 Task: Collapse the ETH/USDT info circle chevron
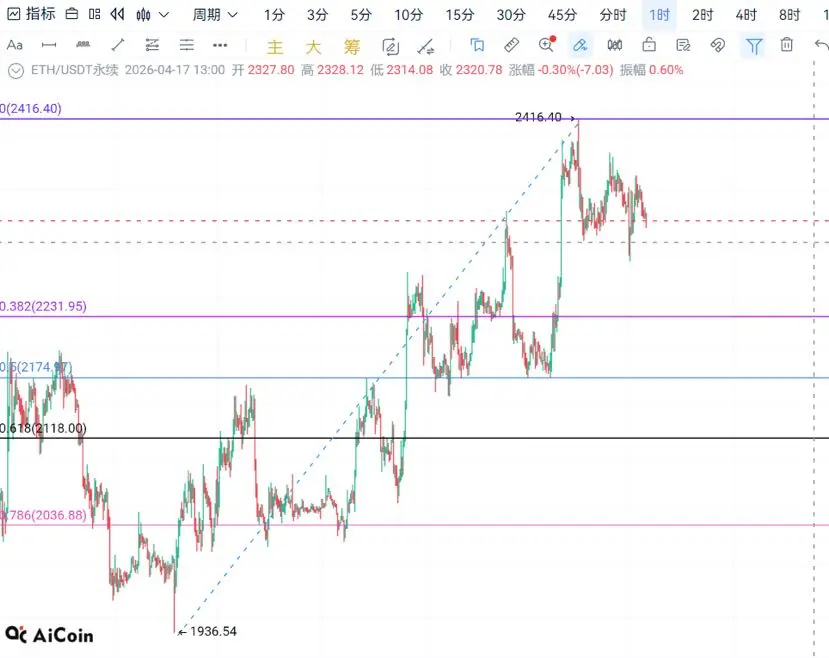[16, 70]
